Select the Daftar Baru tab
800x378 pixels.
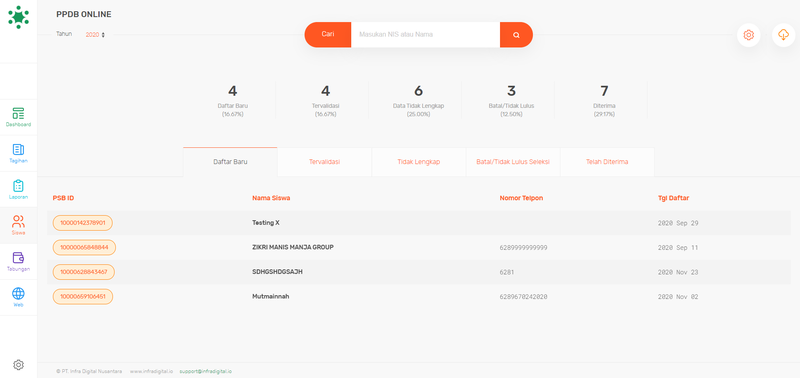click(230, 162)
